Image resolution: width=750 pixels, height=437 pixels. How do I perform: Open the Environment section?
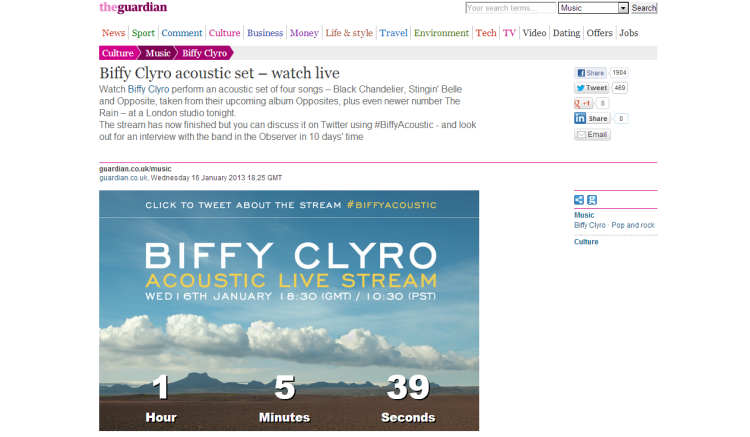[x=441, y=33]
